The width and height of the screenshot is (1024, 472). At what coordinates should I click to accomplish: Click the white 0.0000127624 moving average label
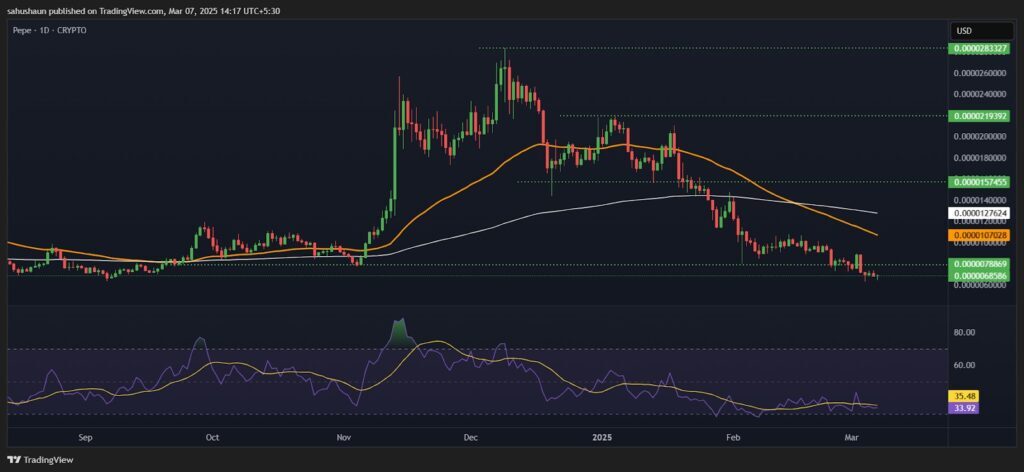tap(980, 213)
